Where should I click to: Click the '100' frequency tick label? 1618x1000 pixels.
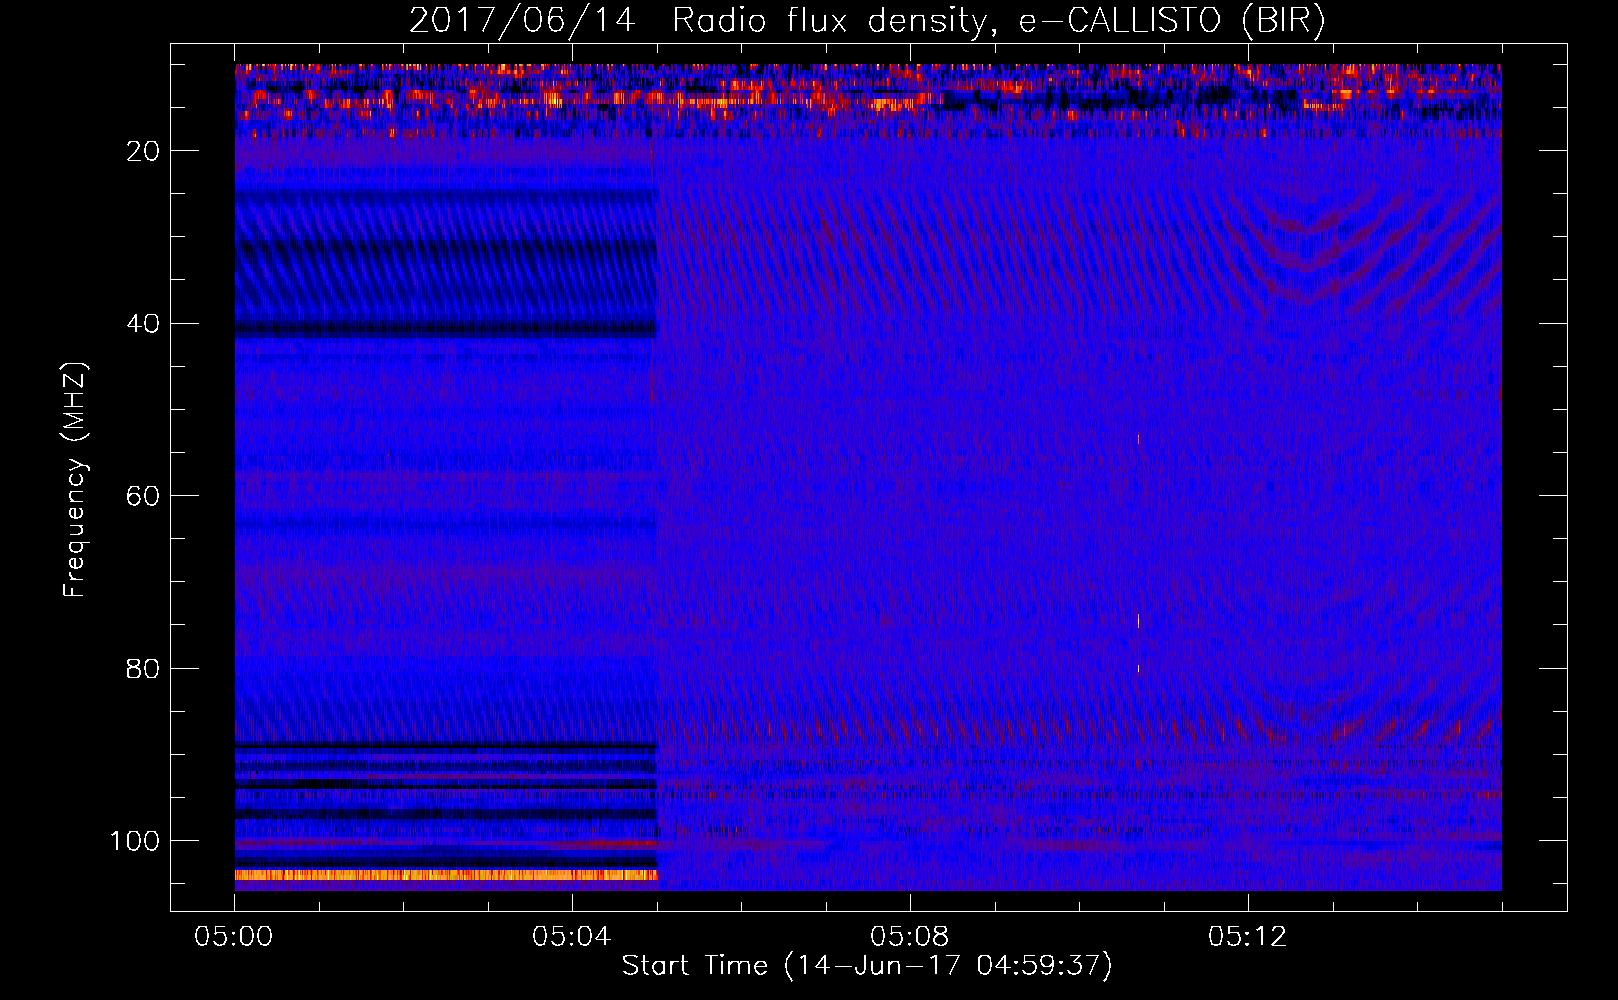pos(135,841)
